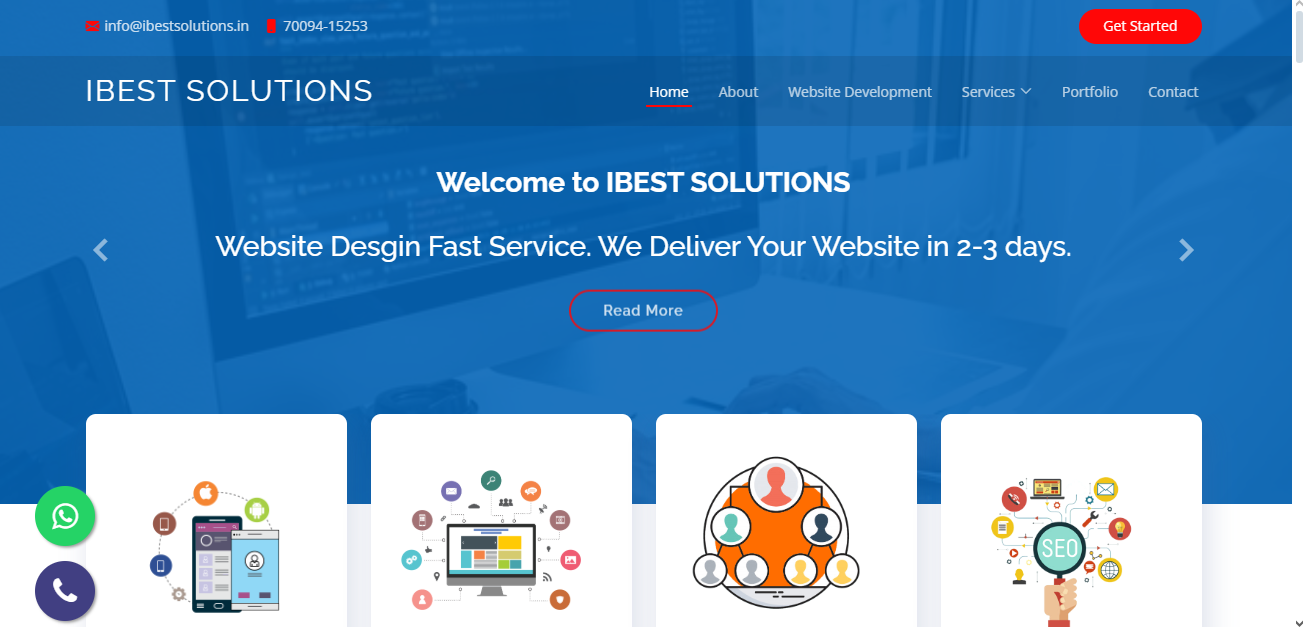Screen dimensions: 1304x627
Task: Tap the purple phone call floating icon
Action: (65, 591)
